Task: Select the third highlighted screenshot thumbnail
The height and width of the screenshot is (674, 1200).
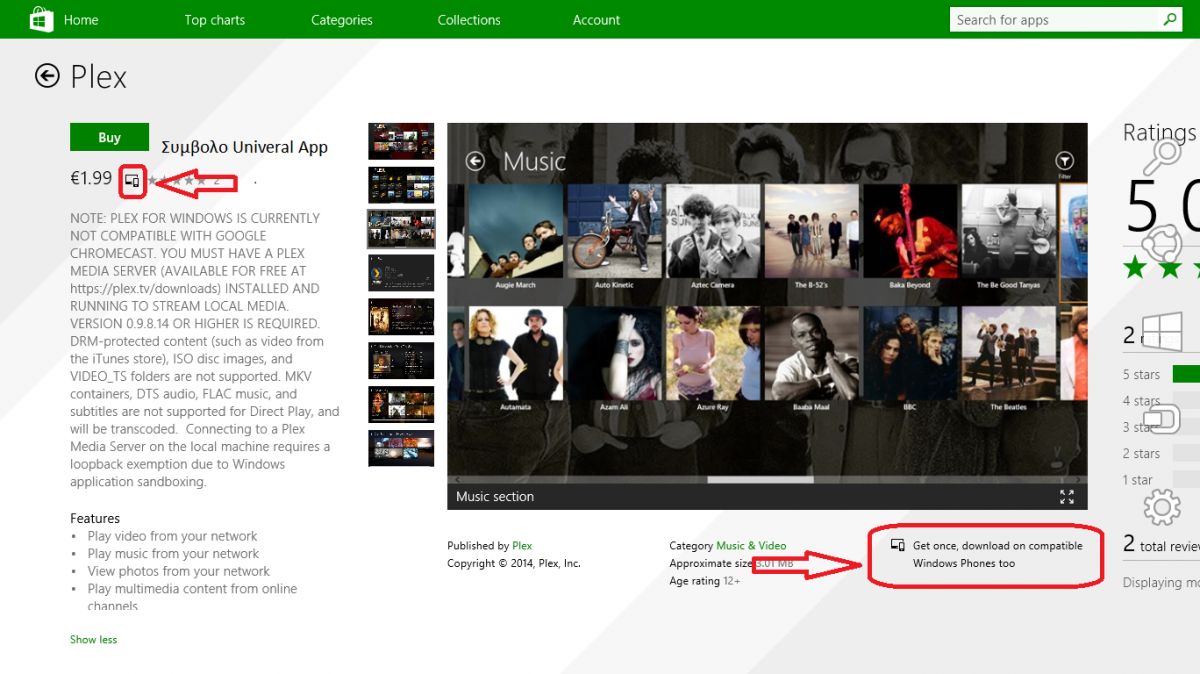Action: pos(401,229)
